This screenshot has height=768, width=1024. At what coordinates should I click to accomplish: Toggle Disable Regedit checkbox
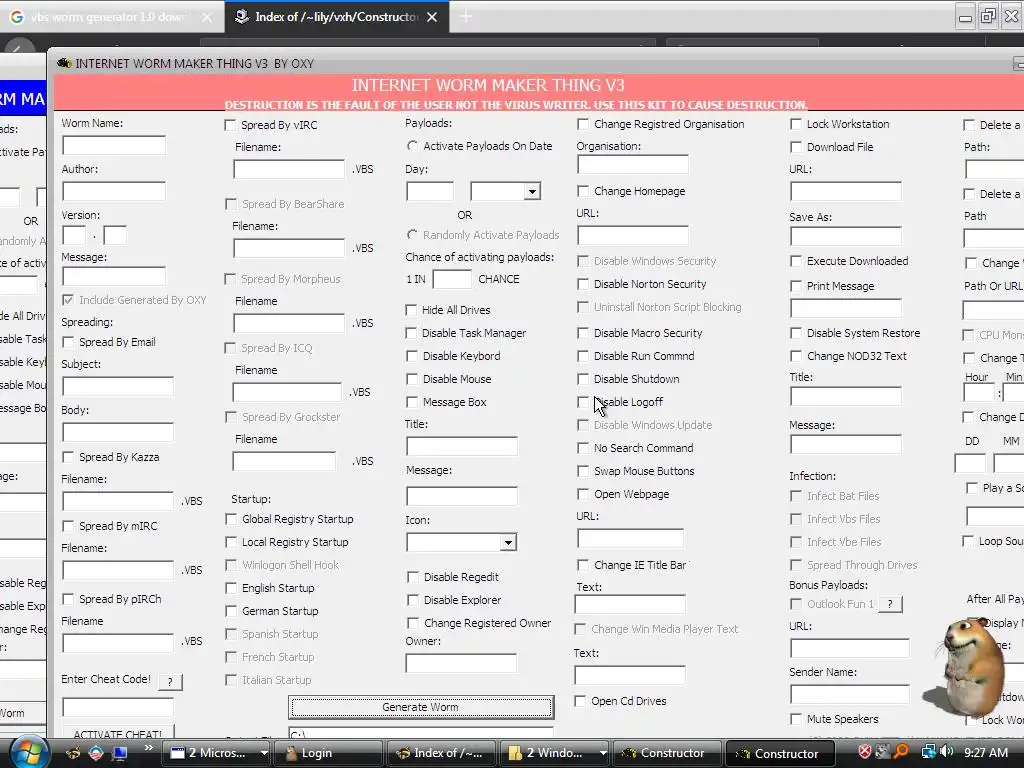point(413,577)
